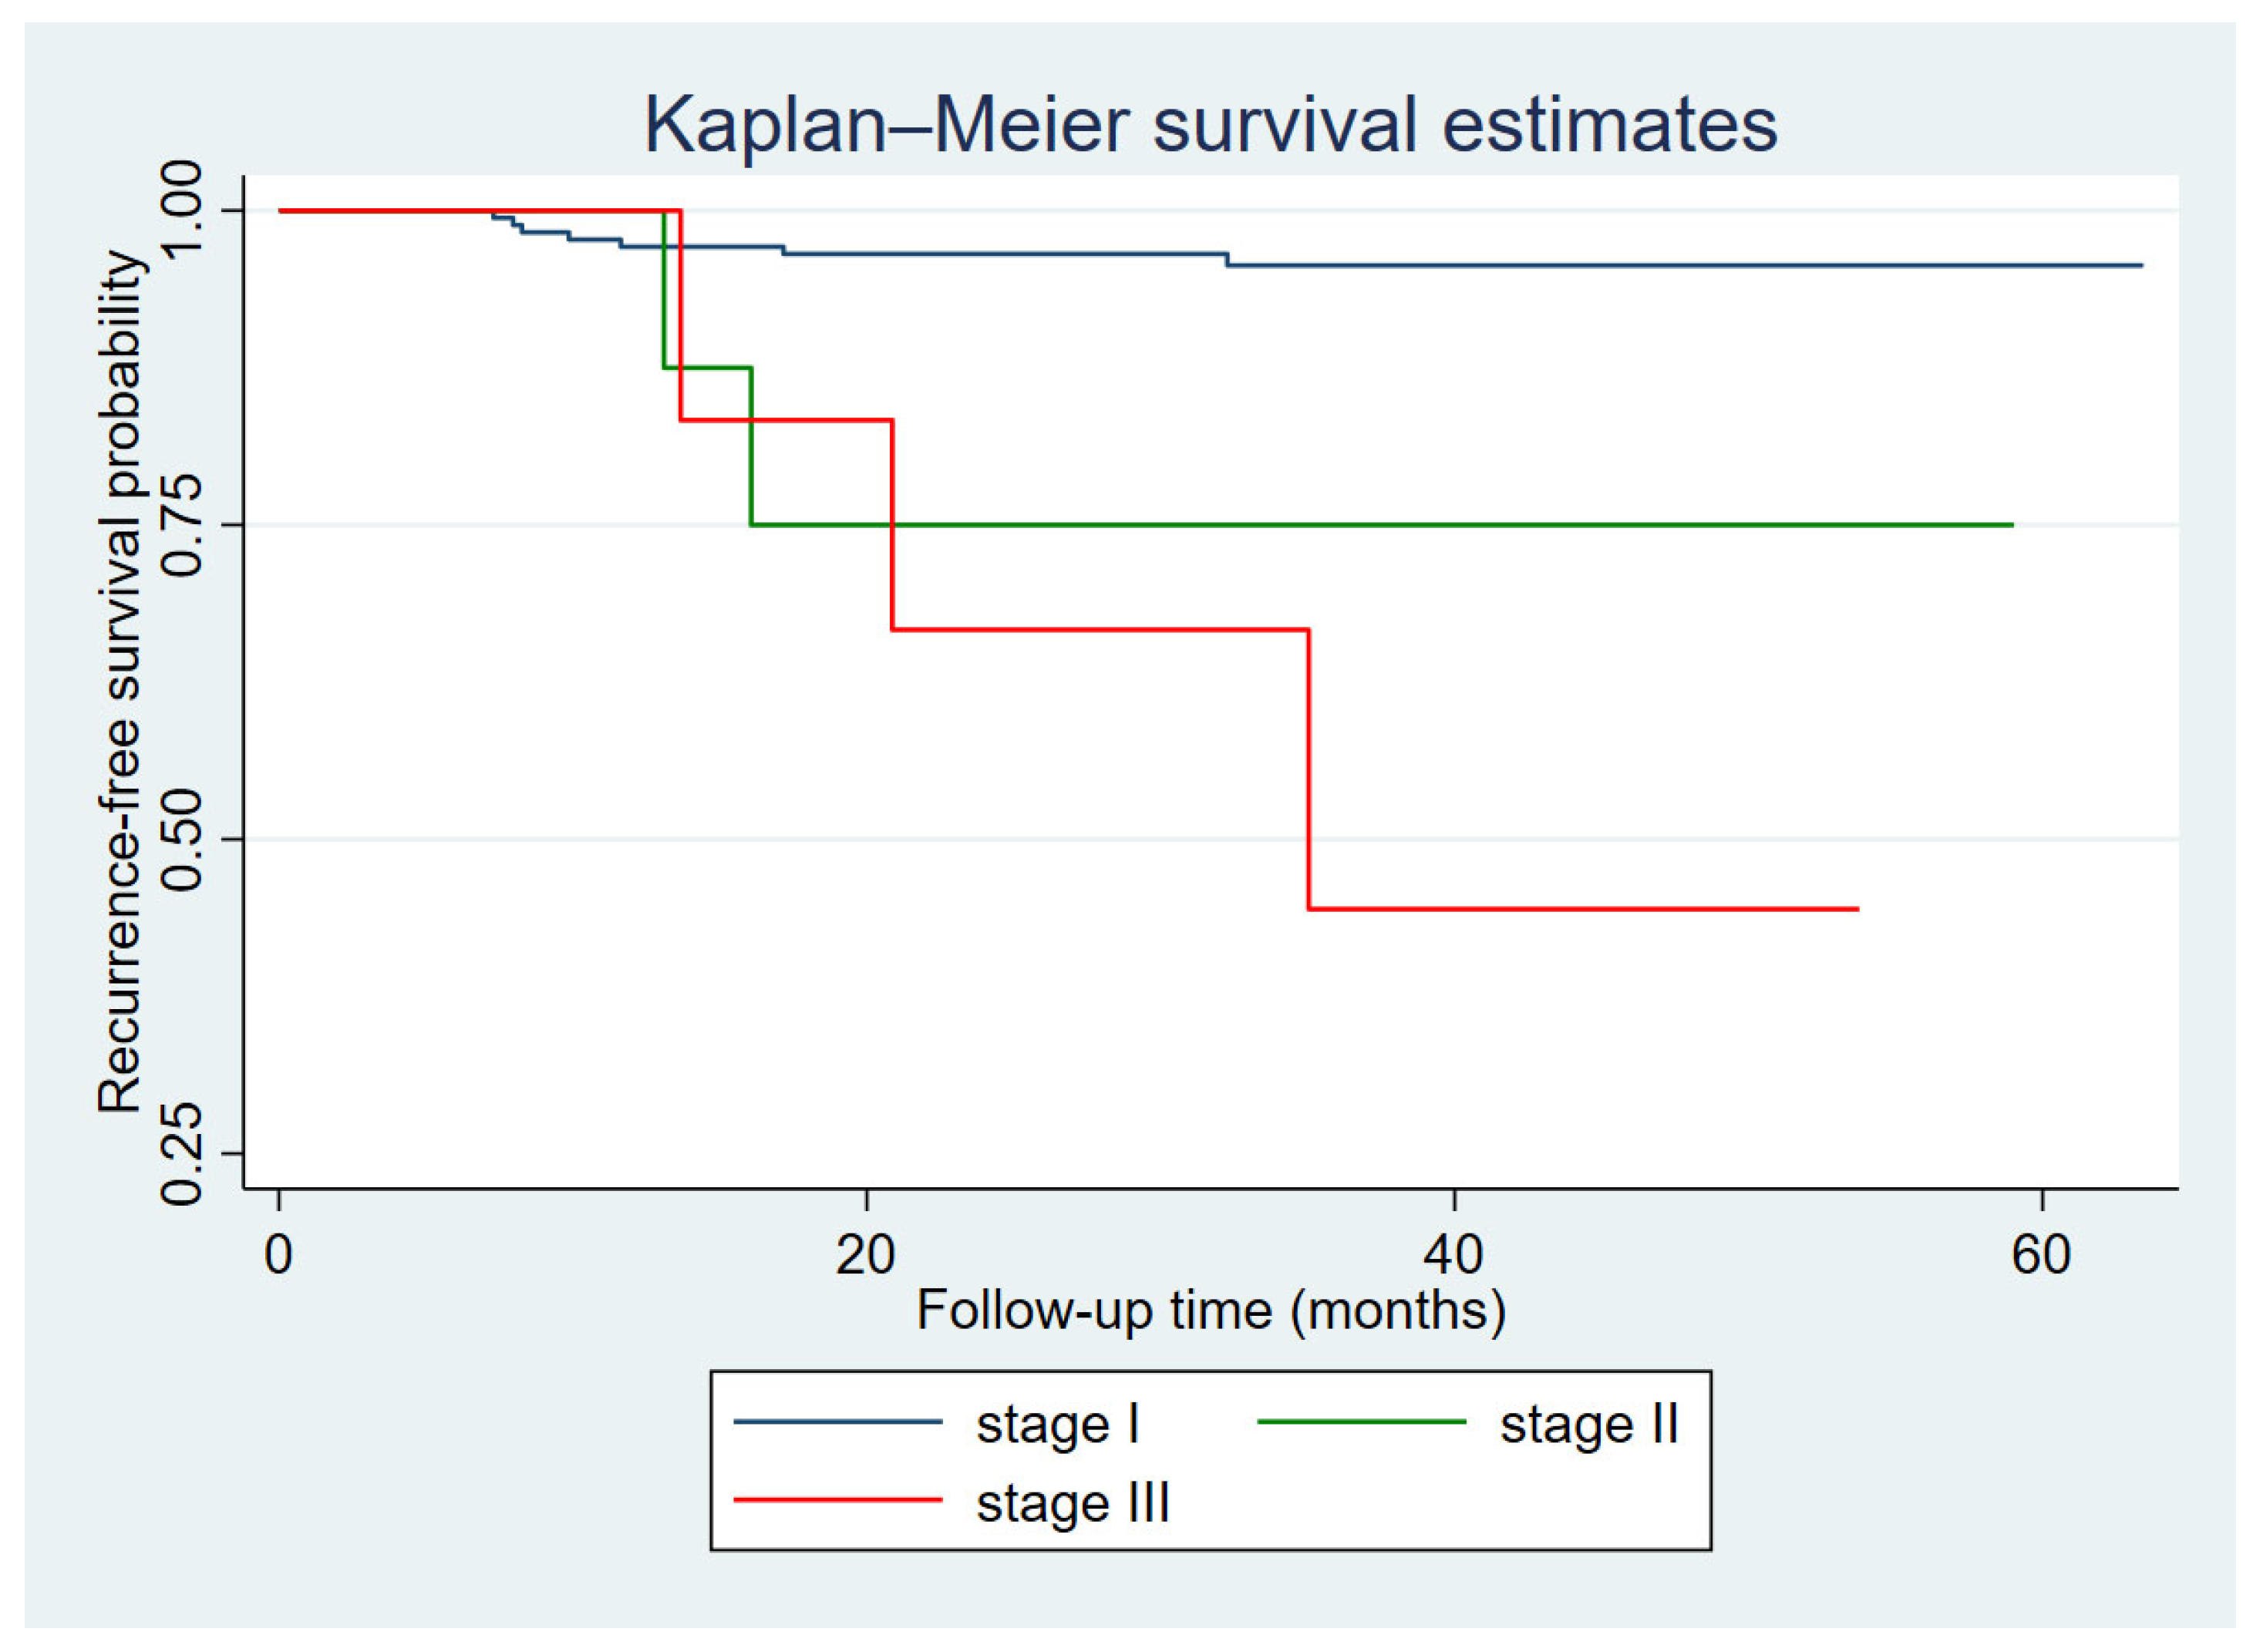Click the "Follow-up time (months)" axis label
Screen dimensions: 2260x1652
(1210, 1310)
